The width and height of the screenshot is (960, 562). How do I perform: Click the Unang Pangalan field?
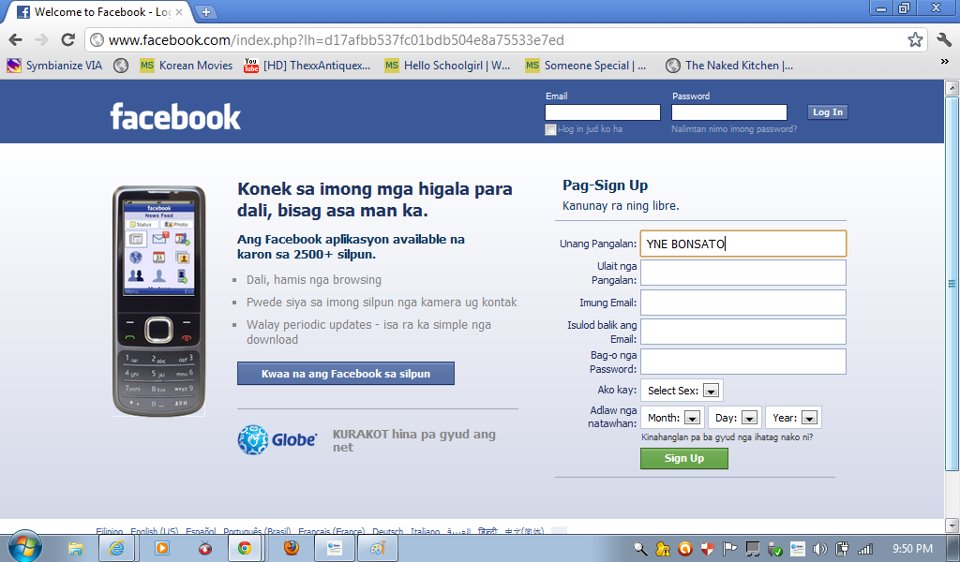coord(743,244)
